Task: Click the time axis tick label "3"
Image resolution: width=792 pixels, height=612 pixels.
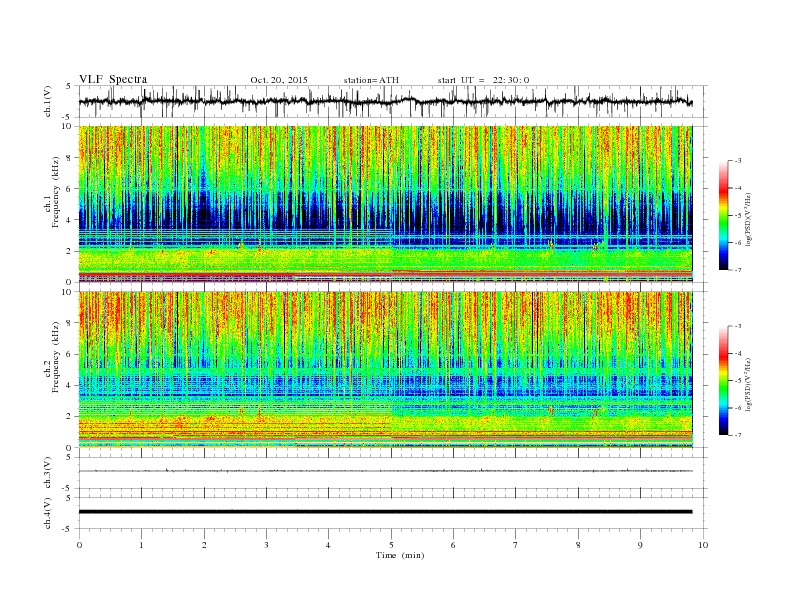Action: pos(266,545)
